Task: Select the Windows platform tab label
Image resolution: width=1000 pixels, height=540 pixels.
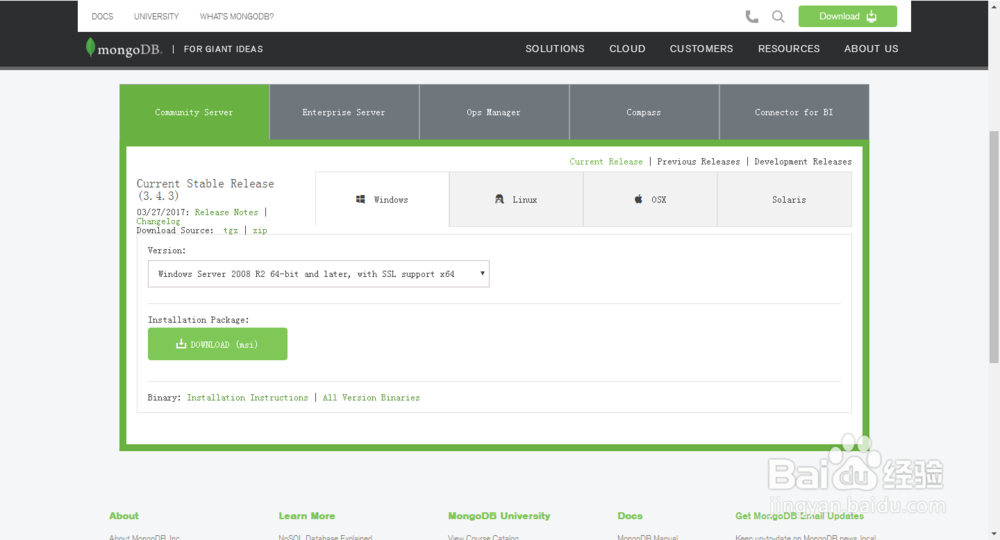Action: (391, 200)
